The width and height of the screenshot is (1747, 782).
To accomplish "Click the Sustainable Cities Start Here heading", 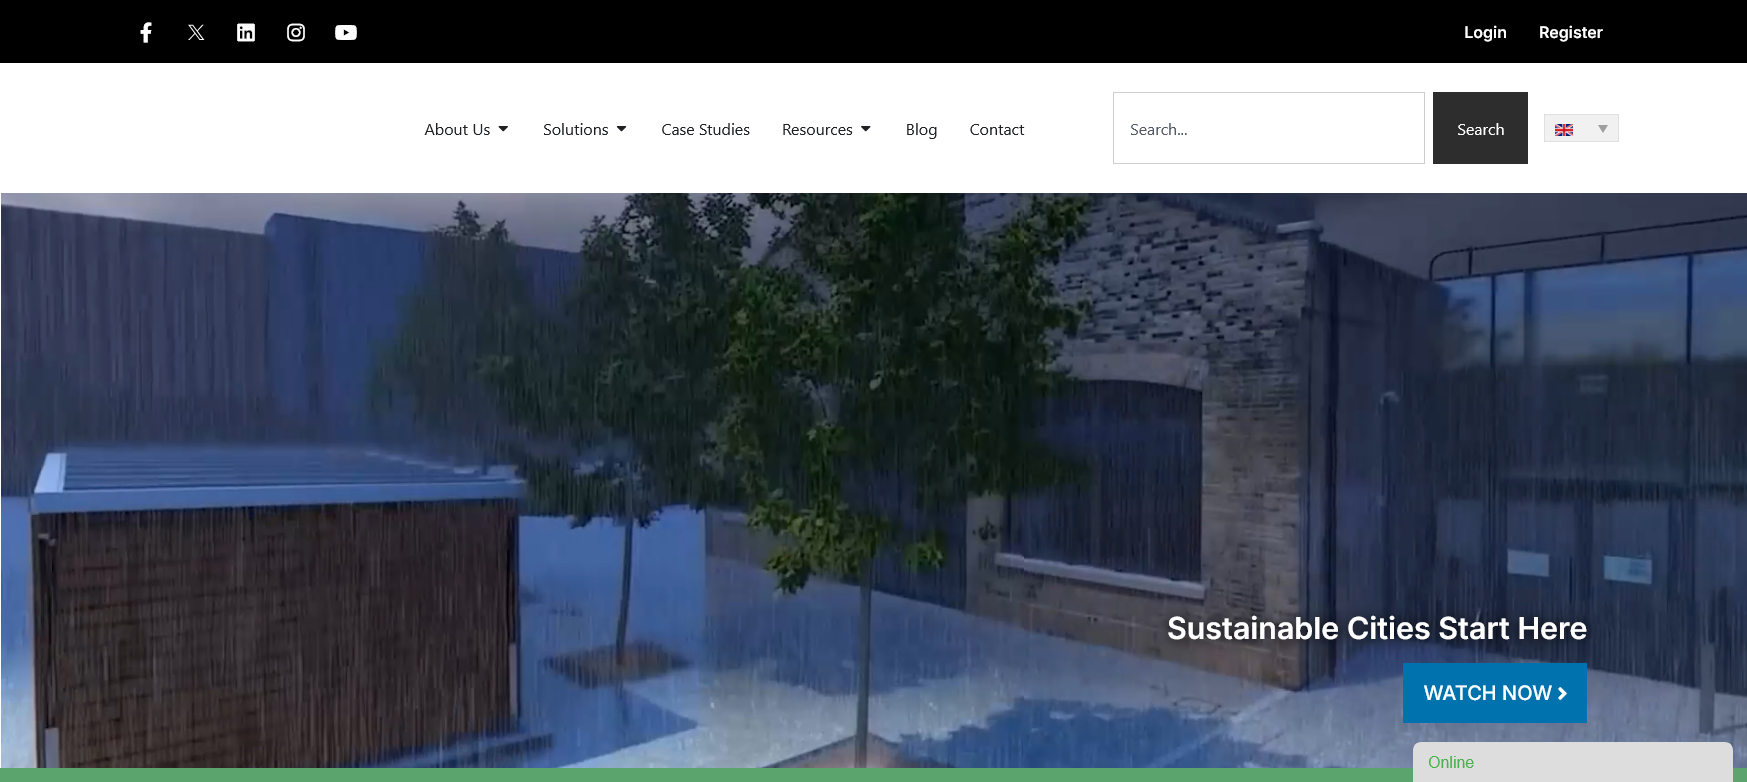I will (x=1377, y=628).
